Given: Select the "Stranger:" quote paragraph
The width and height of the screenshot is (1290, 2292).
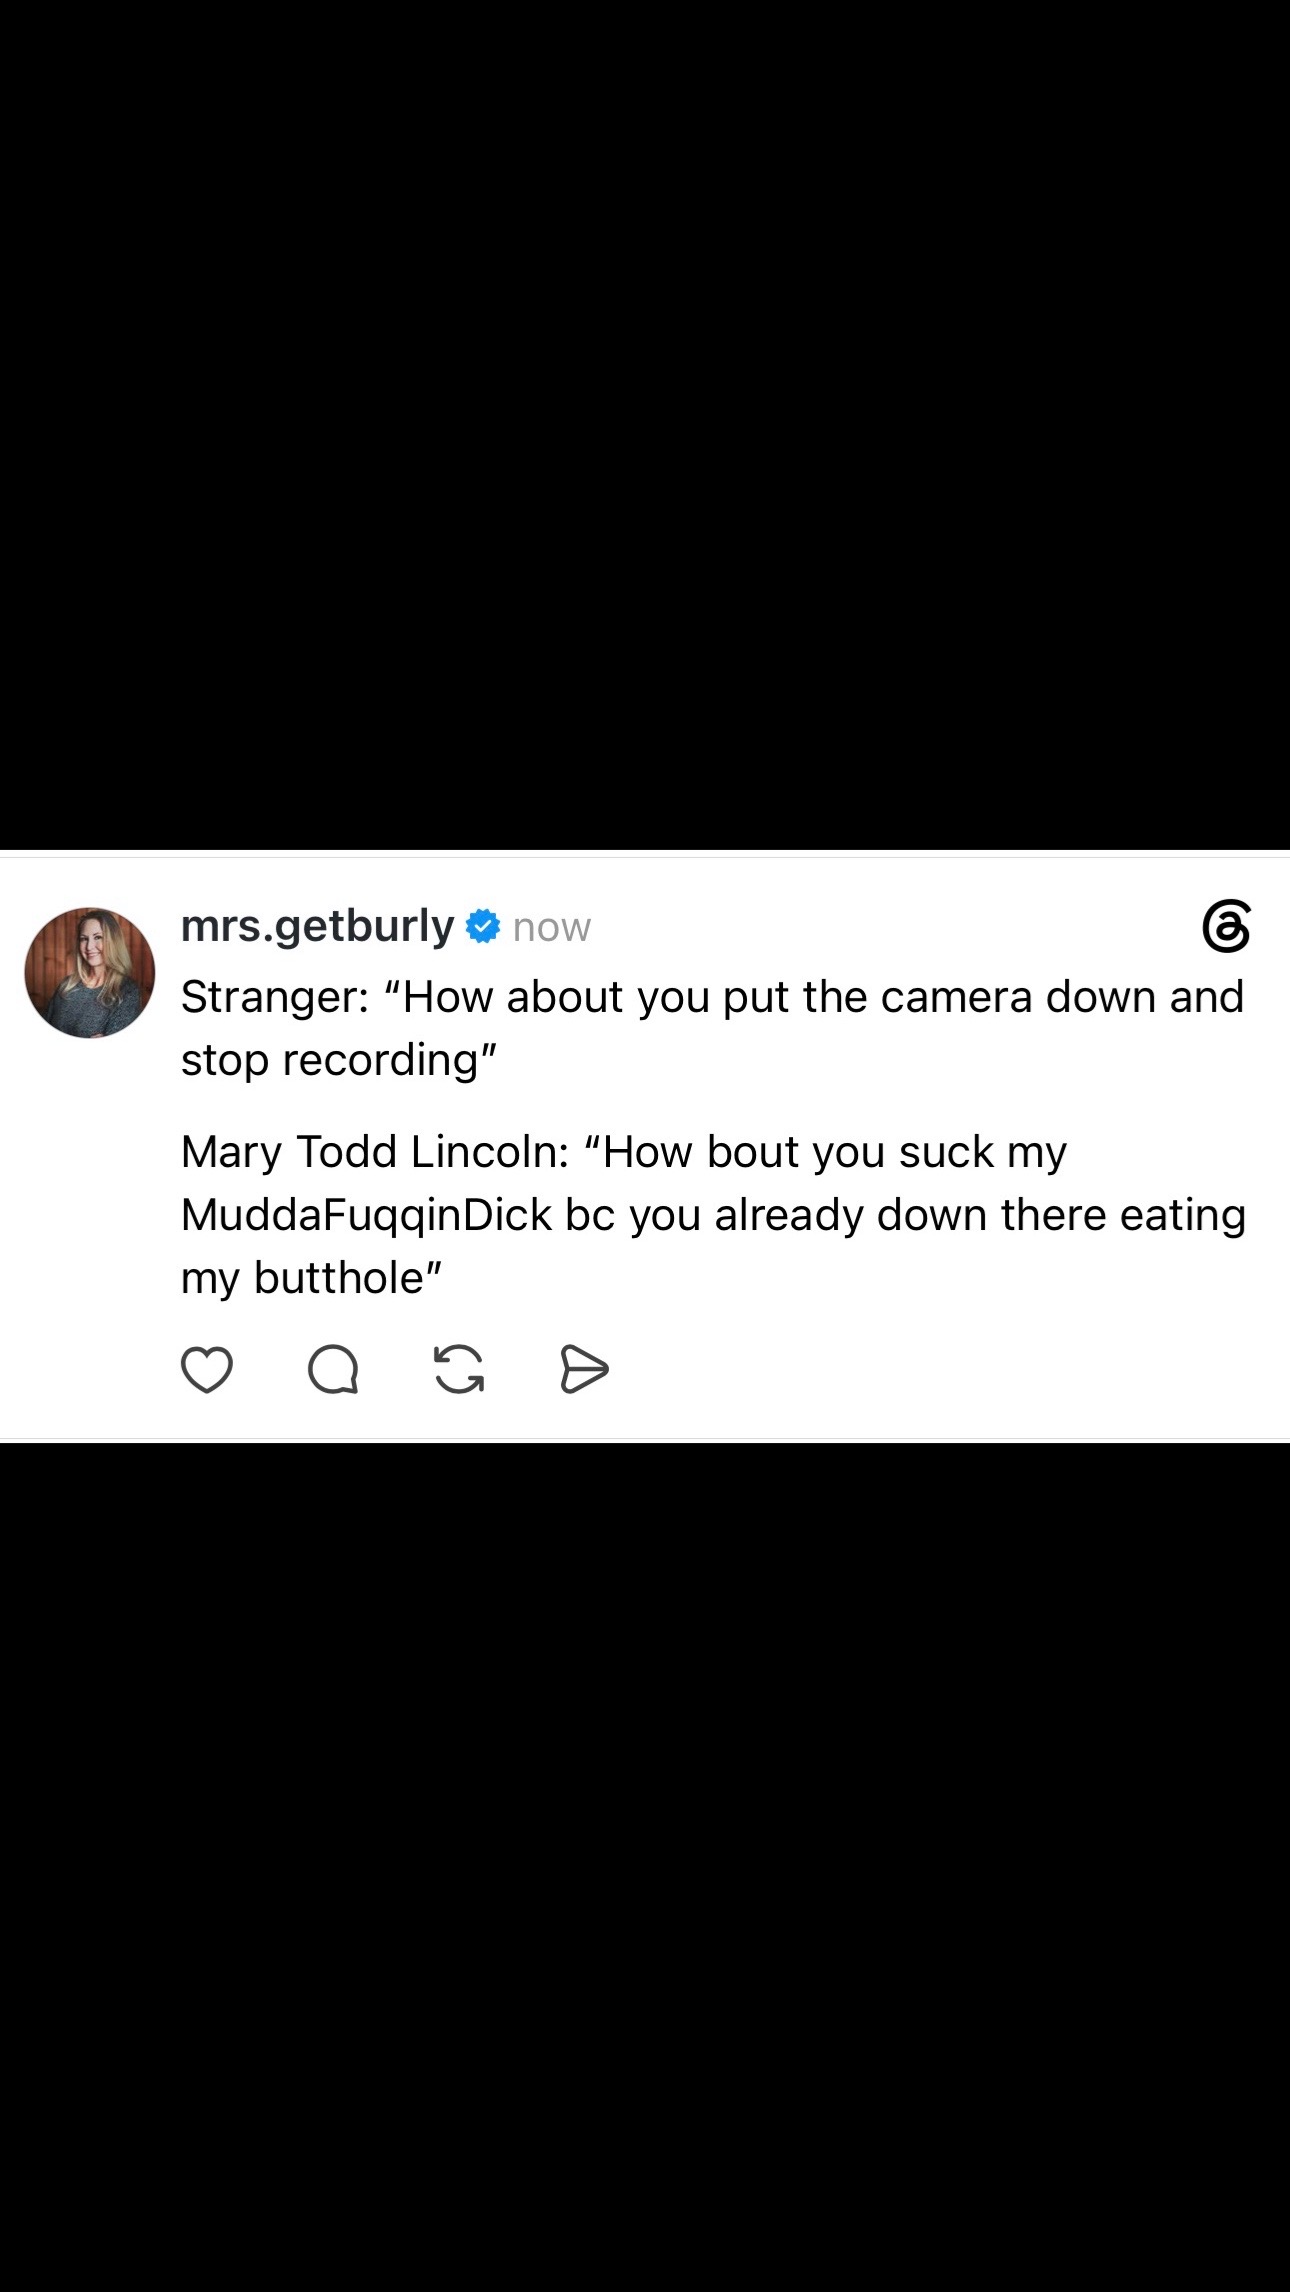Looking at the screenshot, I should [x=712, y=1028].
